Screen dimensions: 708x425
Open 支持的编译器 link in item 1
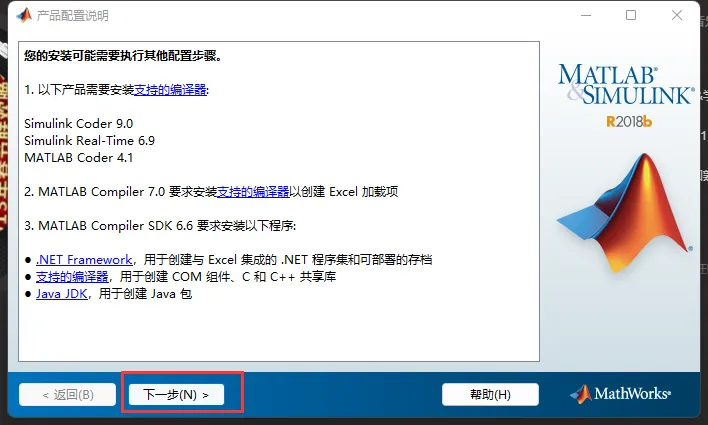tap(170, 90)
